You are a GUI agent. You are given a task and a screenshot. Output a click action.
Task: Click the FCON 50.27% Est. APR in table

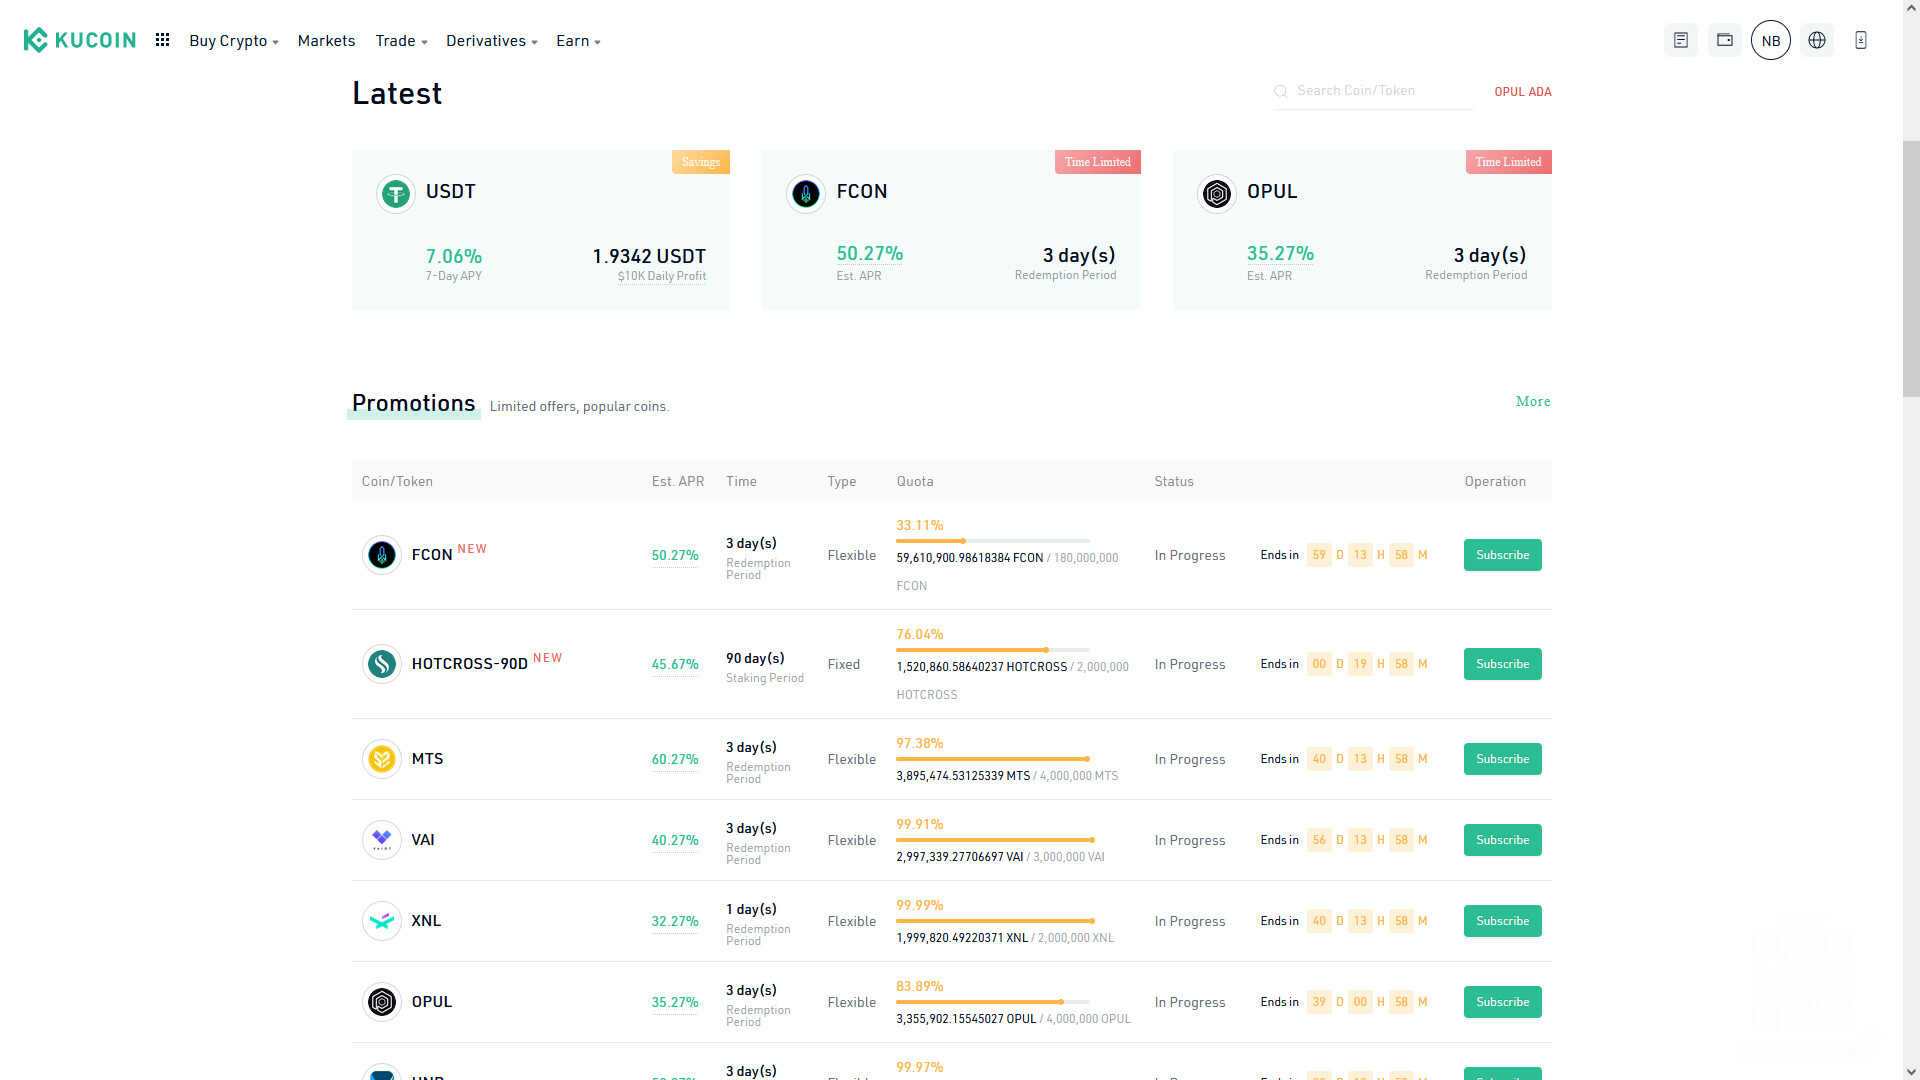[675, 555]
